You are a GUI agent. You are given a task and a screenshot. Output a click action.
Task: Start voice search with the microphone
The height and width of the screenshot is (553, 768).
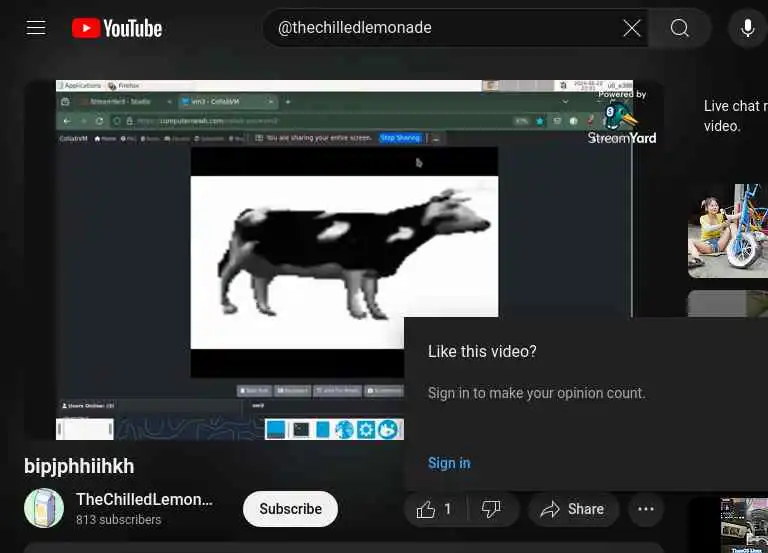(x=747, y=28)
